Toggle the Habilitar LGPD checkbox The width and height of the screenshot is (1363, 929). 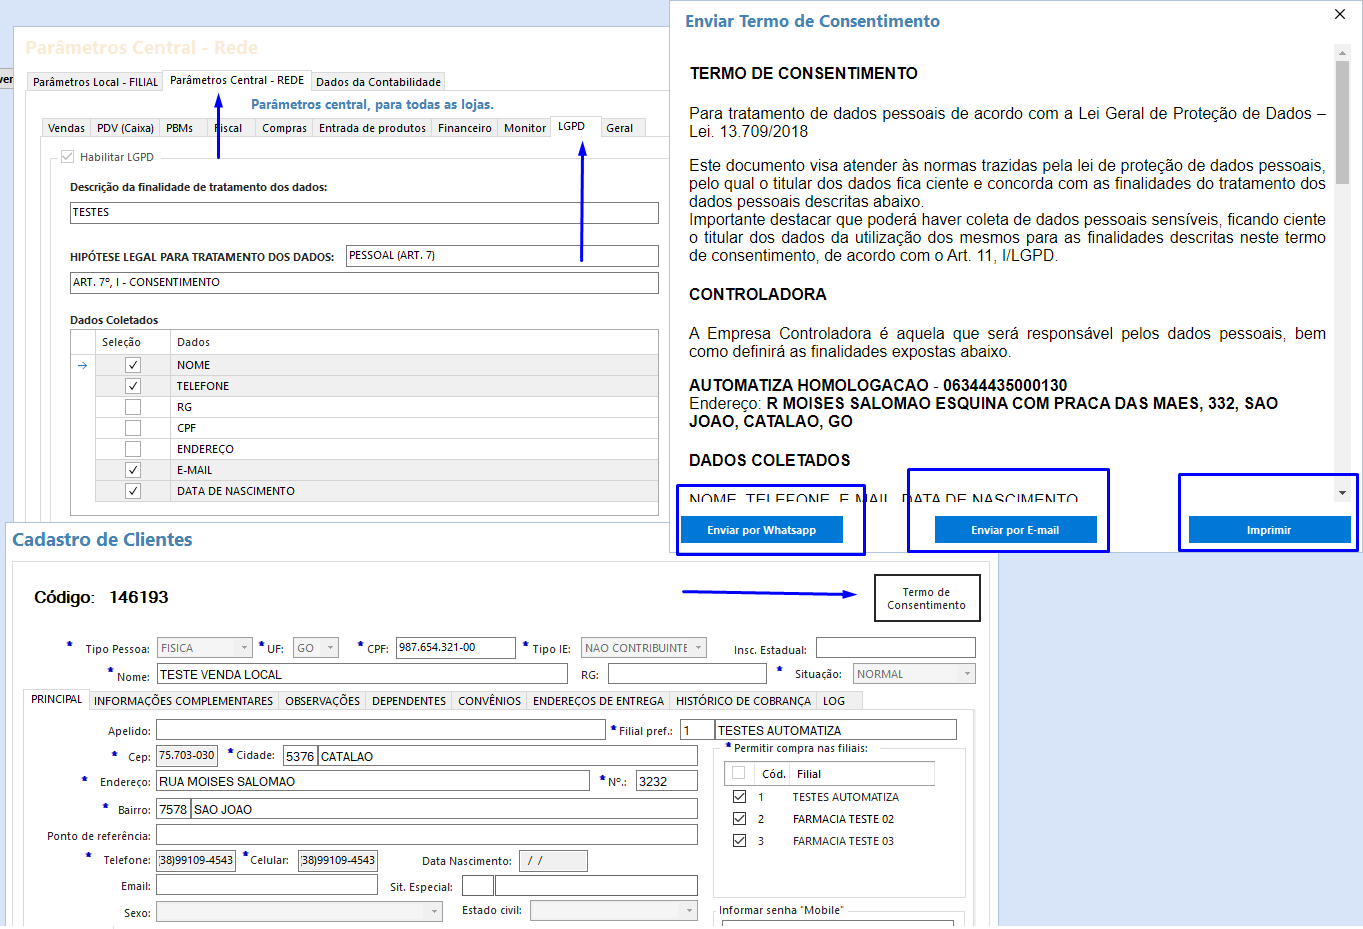pos(68,157)
